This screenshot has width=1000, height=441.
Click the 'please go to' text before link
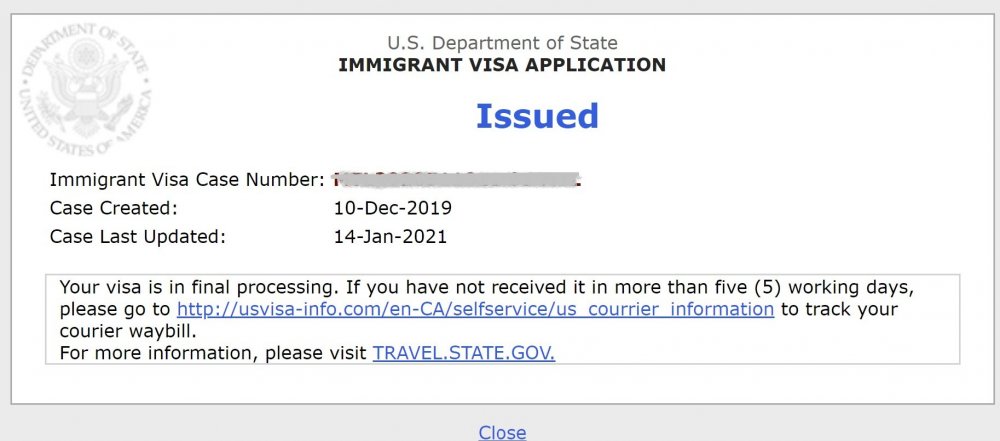[x=115, y=310]
